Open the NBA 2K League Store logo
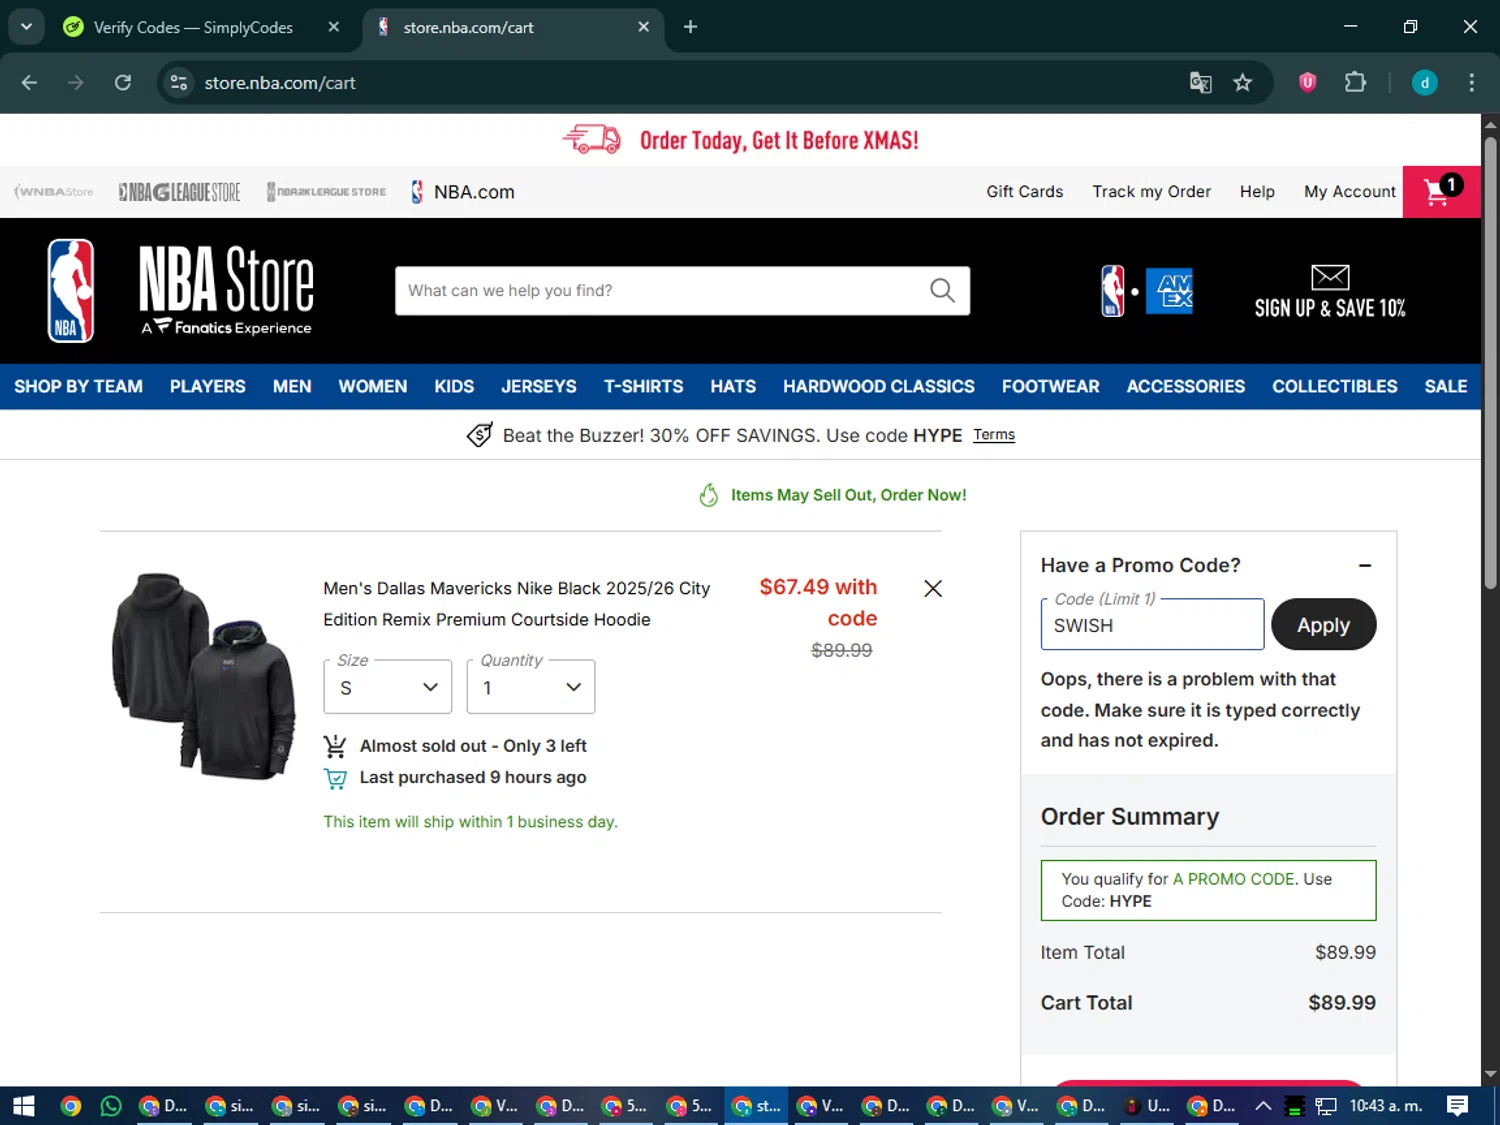Viewport: 1500px width, 1125px height. (x=326, y=192)
